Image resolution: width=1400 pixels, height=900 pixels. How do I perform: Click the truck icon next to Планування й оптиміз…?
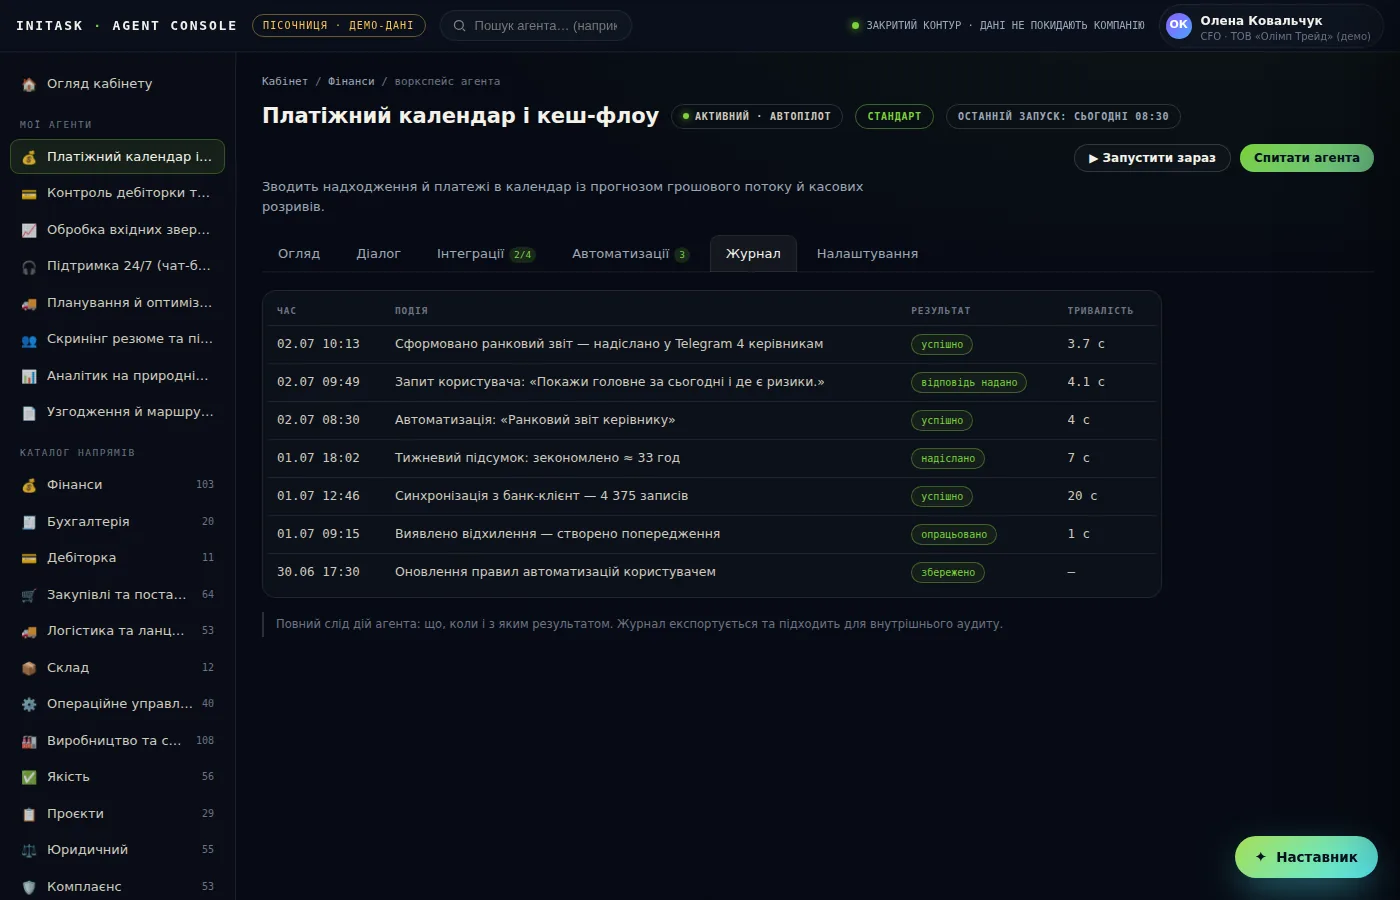(x=29, y=303)
